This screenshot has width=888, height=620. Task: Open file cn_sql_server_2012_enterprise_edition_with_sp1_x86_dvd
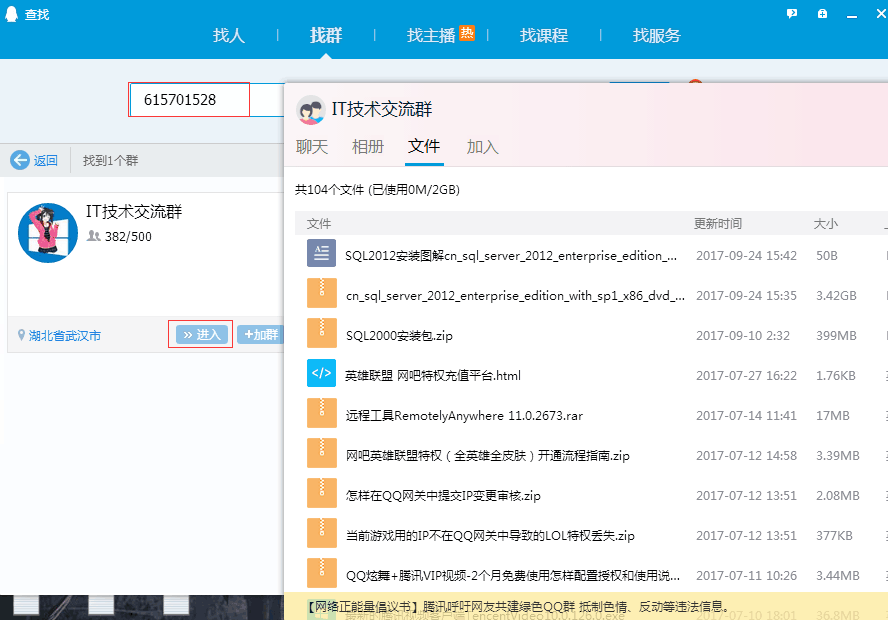(515, 296)
